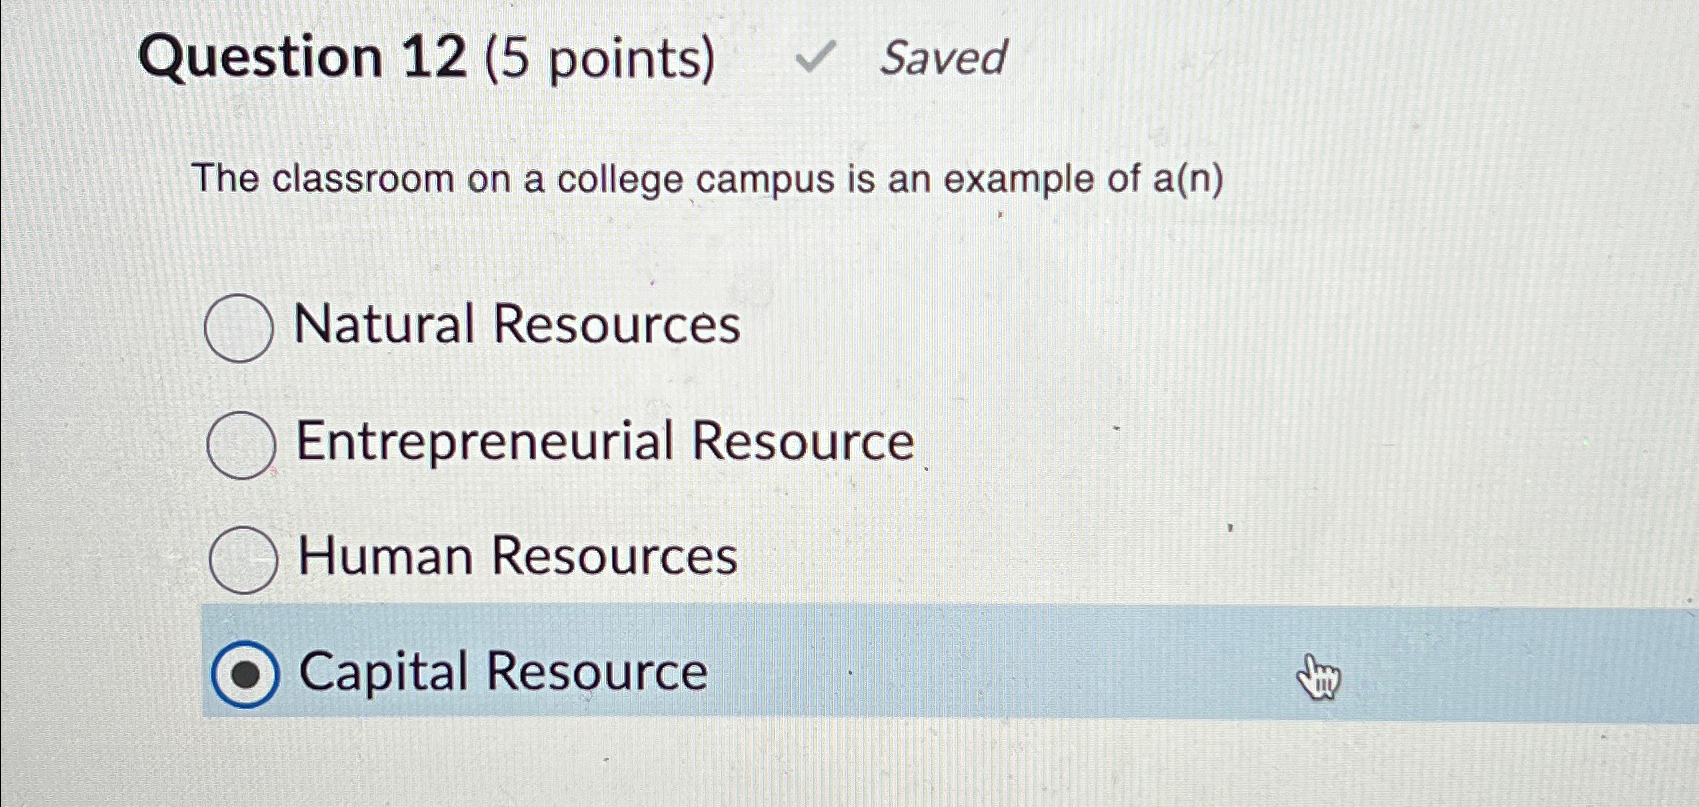Click the Natural Resources answer label
The width and height of the screenshot is (1699, 807).
518,325
